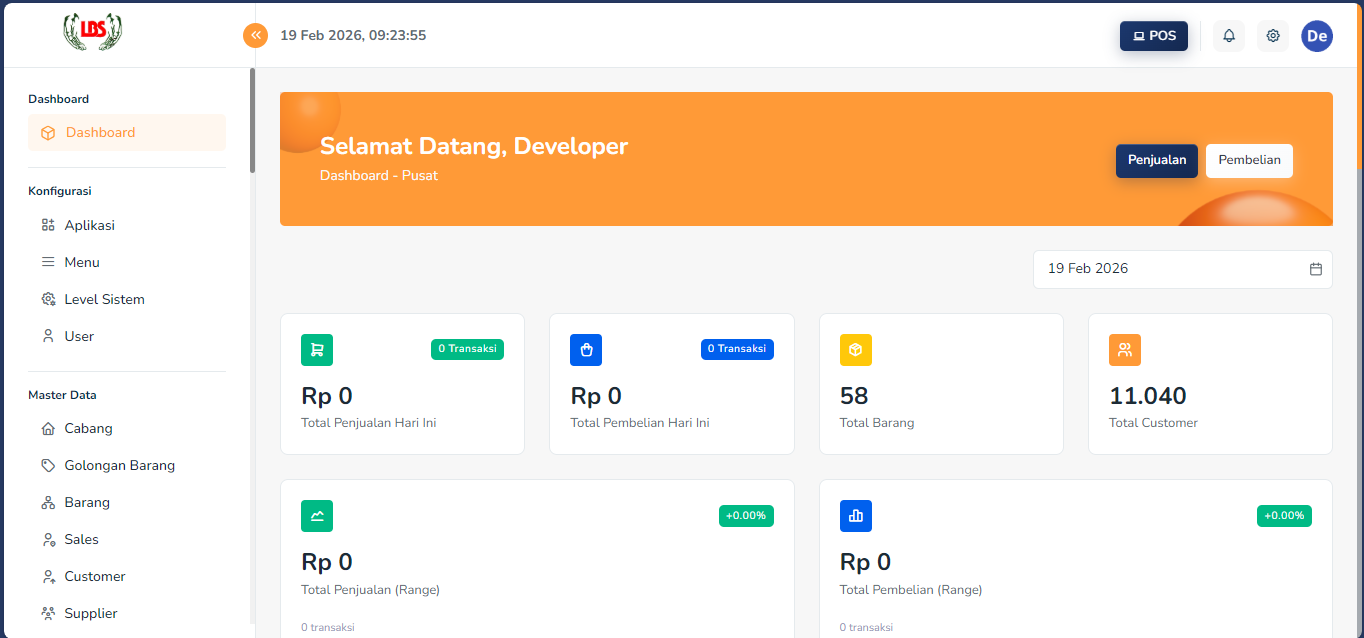This screenshot has width=1364, height=638.
Task: Click the Supplier group icon
Action: point(48,613)
